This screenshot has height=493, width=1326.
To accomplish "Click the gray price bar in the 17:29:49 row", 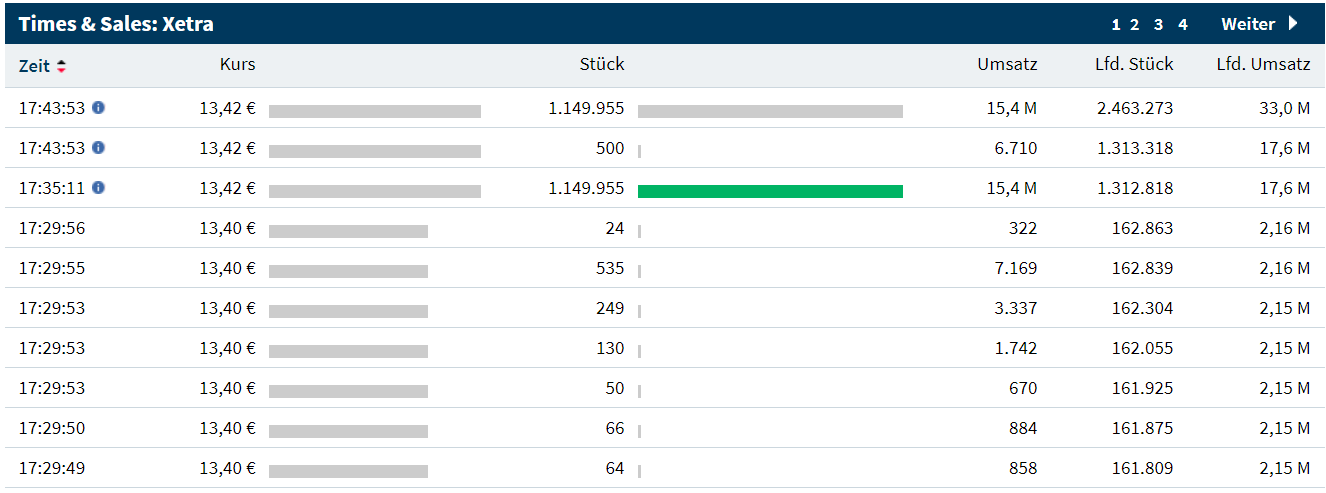I will [348, 471].
